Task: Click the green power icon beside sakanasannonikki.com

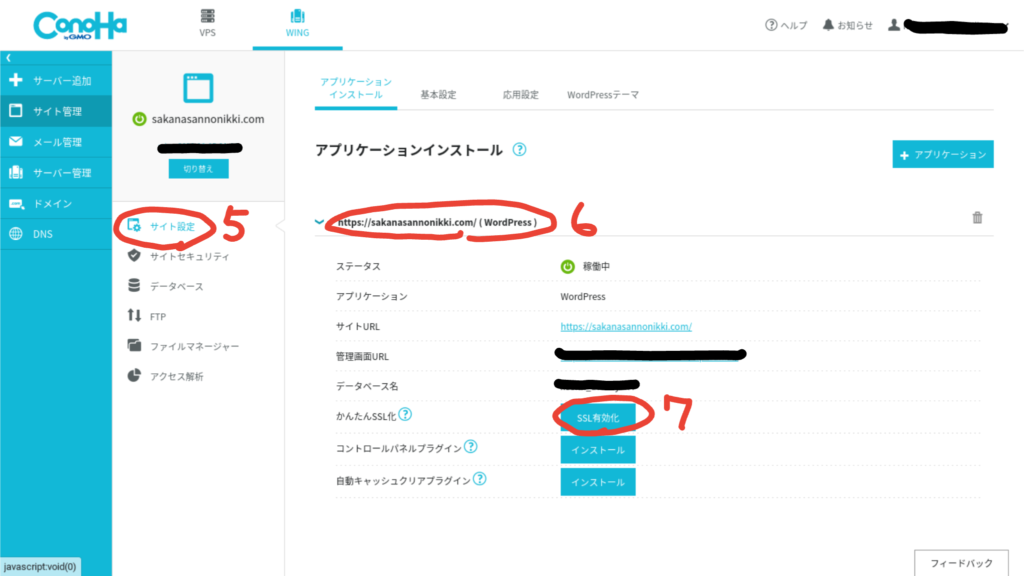Action: click(139, 119)
